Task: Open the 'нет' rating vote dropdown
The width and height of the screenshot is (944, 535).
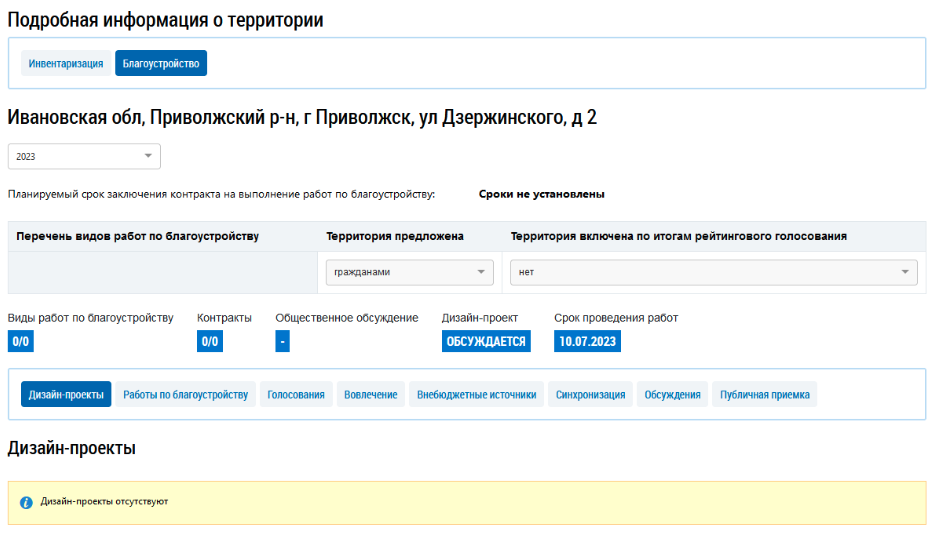Action: tap(713, 272)
